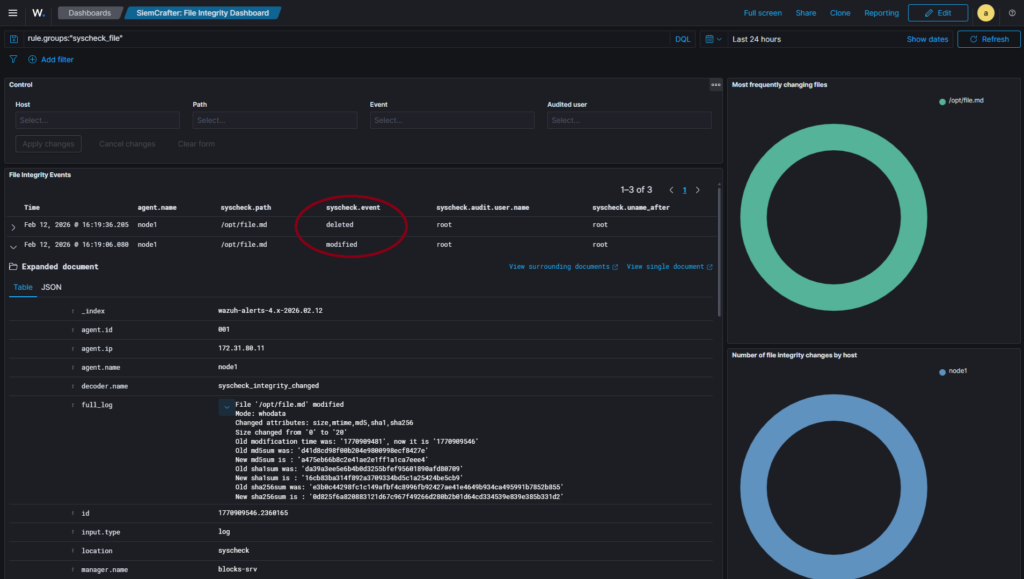Click the Wazuh logo icon
The width and height of the screenshot is (1024, 579).
tap(38, 13)
